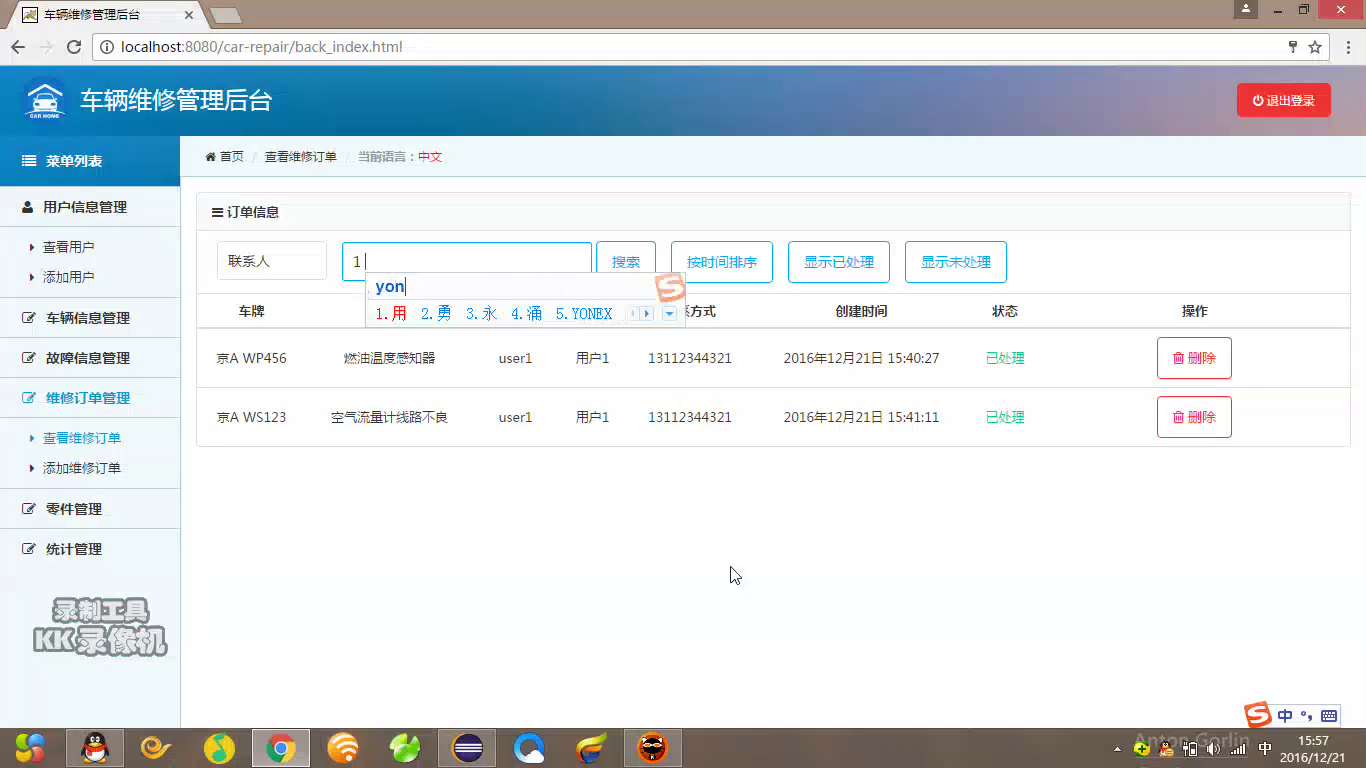Click the address bar URL
The width and height of the screenshot is (1366, 768).
[261, 47]
